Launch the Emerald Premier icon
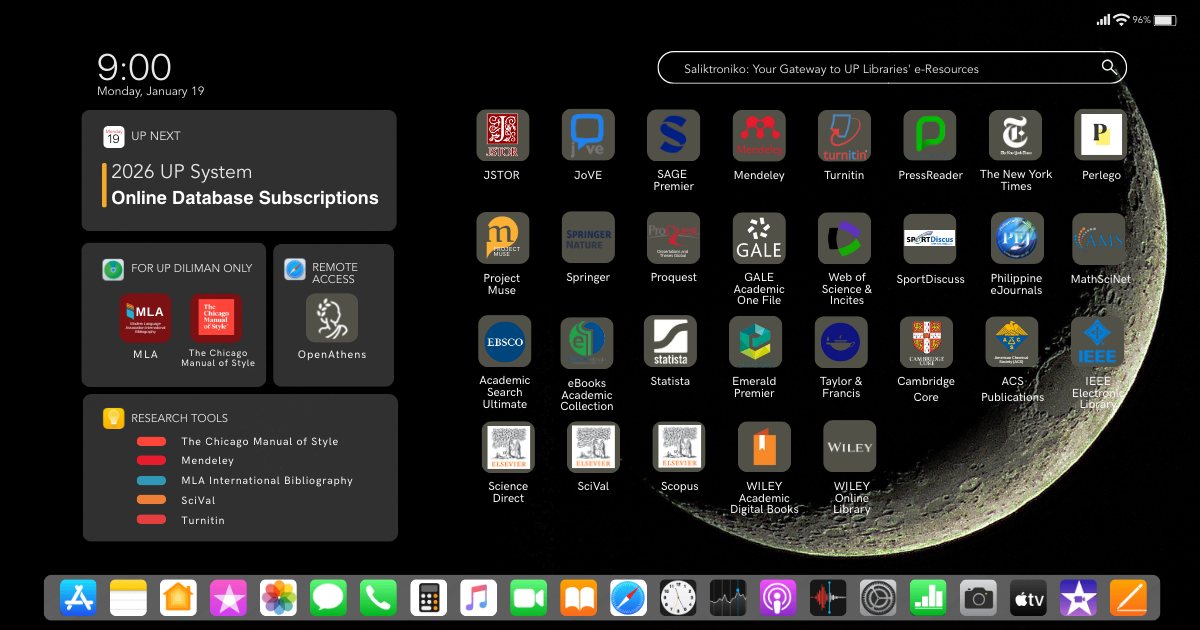Screen dimensions: 1200x630 click(755, 342)
